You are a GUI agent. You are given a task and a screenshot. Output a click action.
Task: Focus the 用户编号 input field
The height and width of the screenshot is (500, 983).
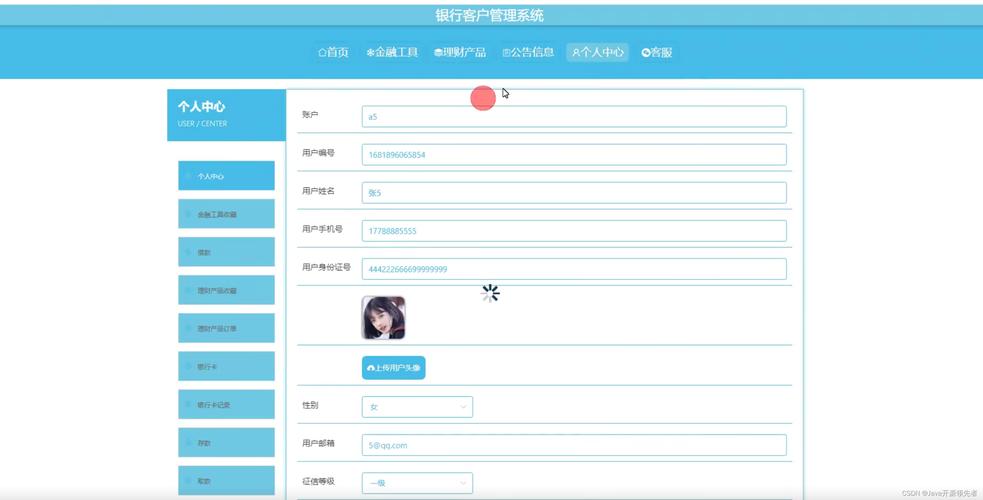574,155
